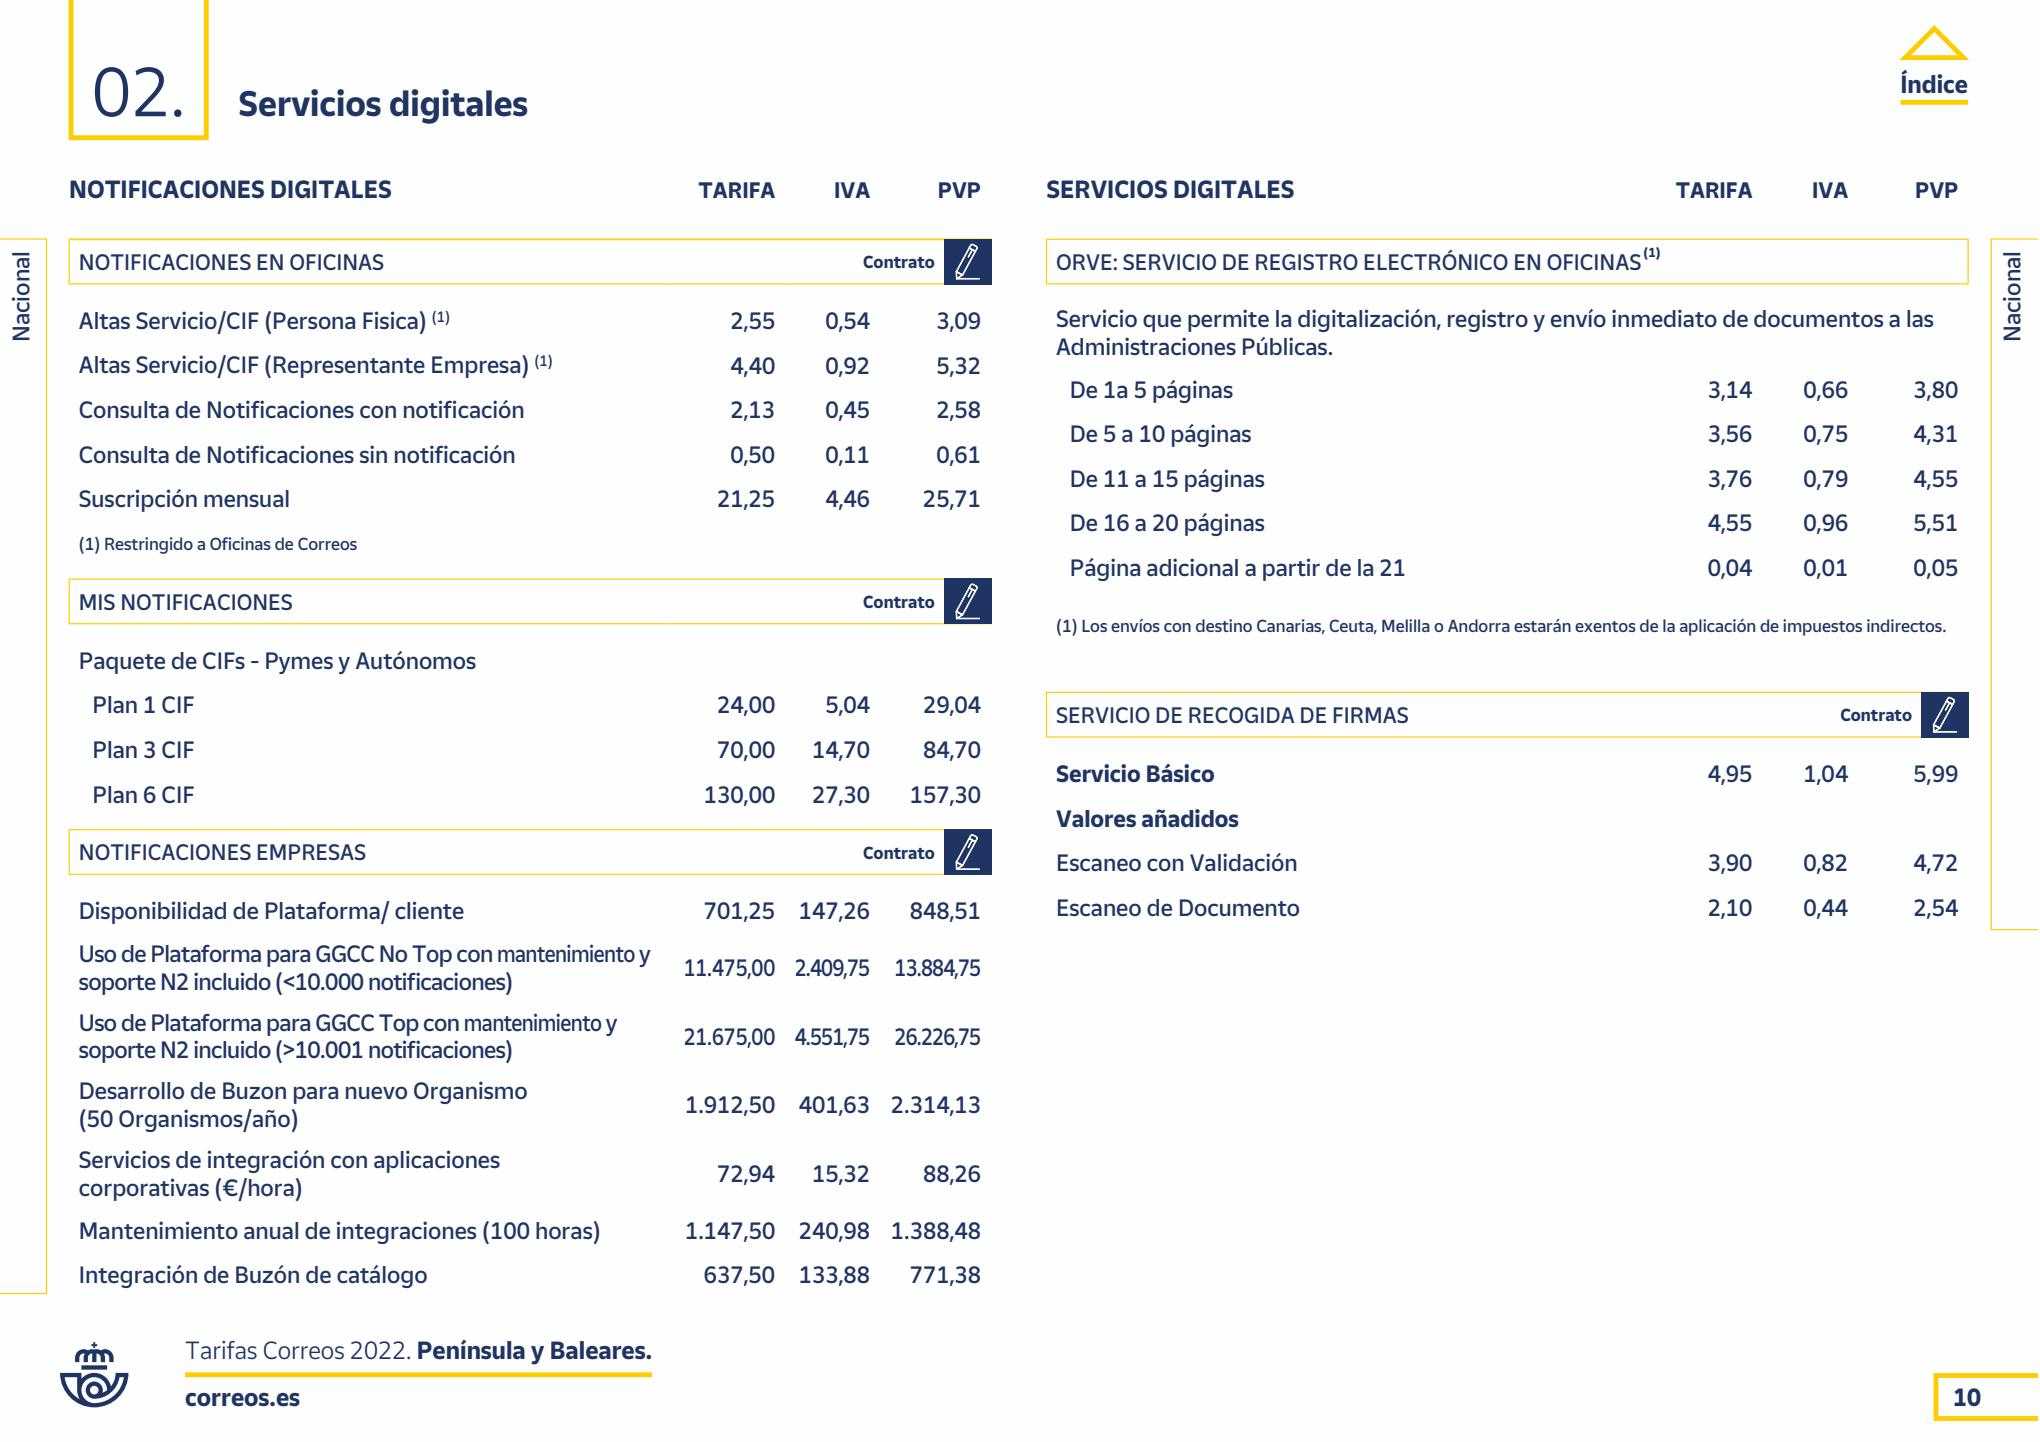2040x1442 pixels.
Task: Click the Notificaciones Empresas contract pencil icon
Action: click(967, 852)
